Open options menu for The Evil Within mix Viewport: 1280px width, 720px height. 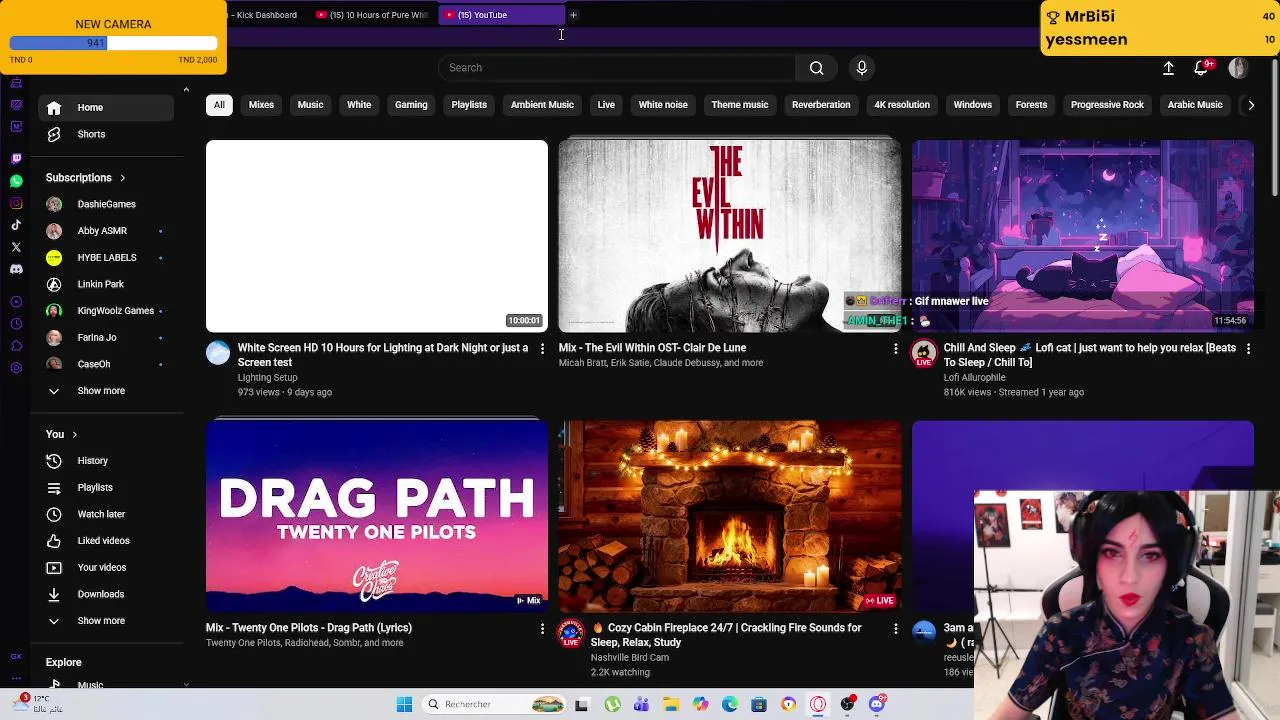896,349
